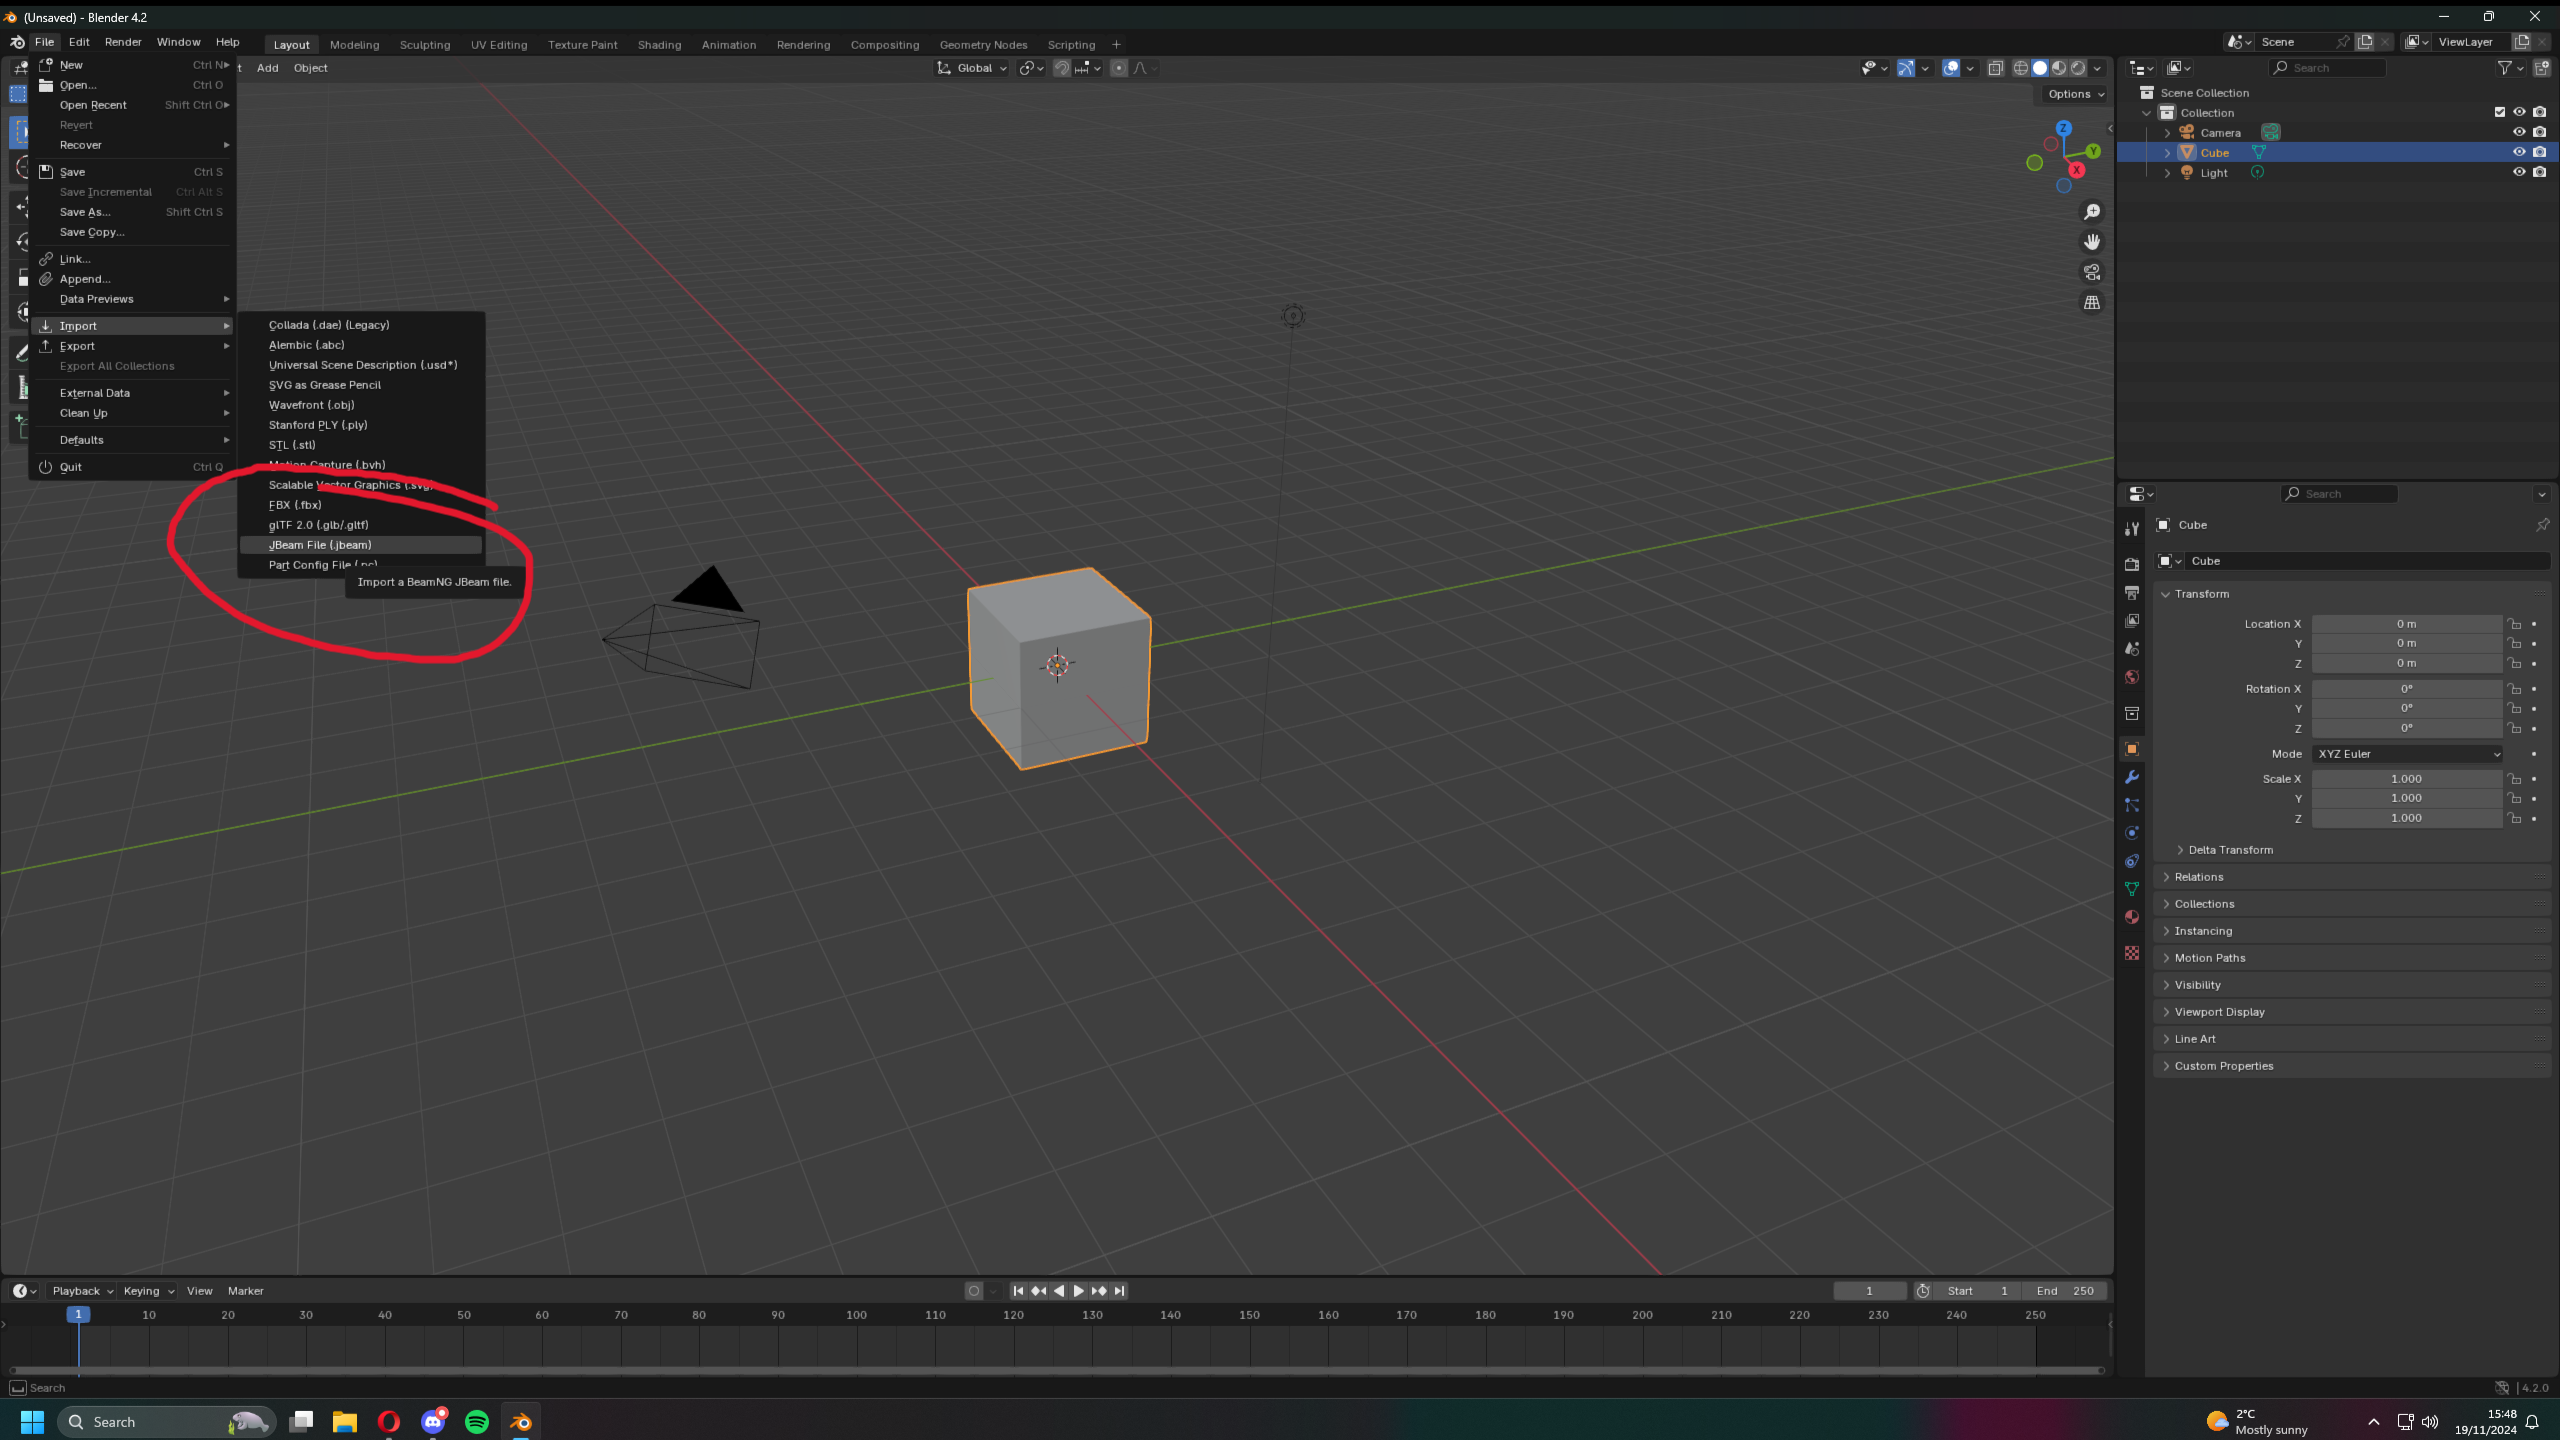Open the Texture properties tab

[2131, 953]
